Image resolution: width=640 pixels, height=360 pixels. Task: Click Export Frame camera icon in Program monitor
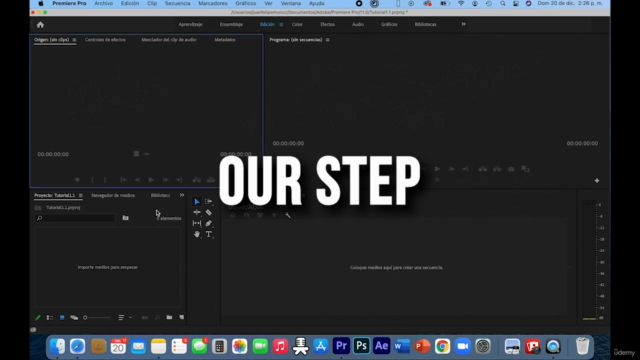[511, 169]
